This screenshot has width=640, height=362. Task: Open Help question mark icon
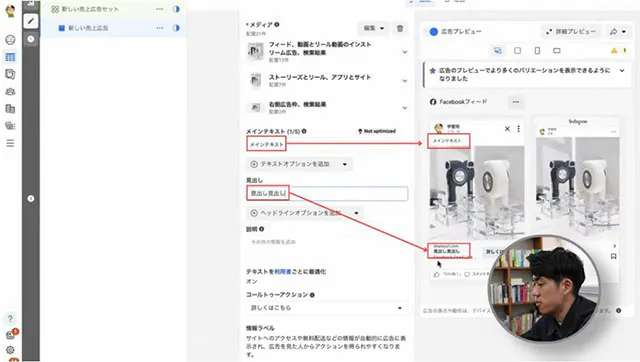click(10, 318)
